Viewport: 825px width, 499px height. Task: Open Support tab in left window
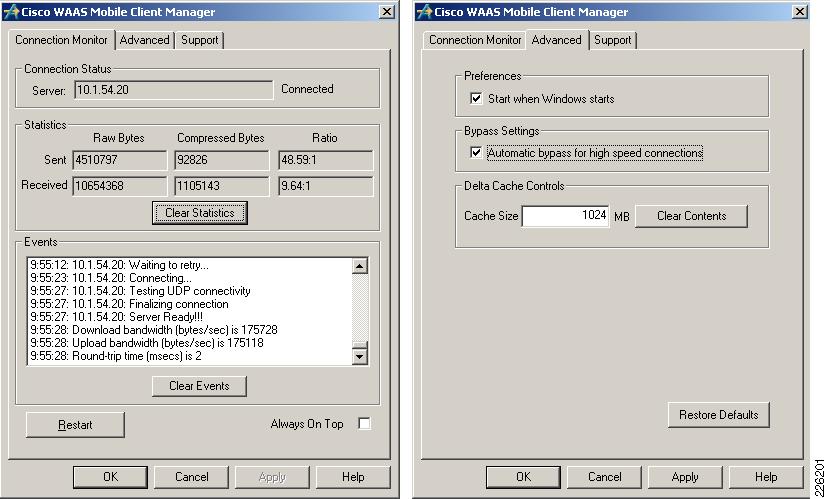click(199, 40)
